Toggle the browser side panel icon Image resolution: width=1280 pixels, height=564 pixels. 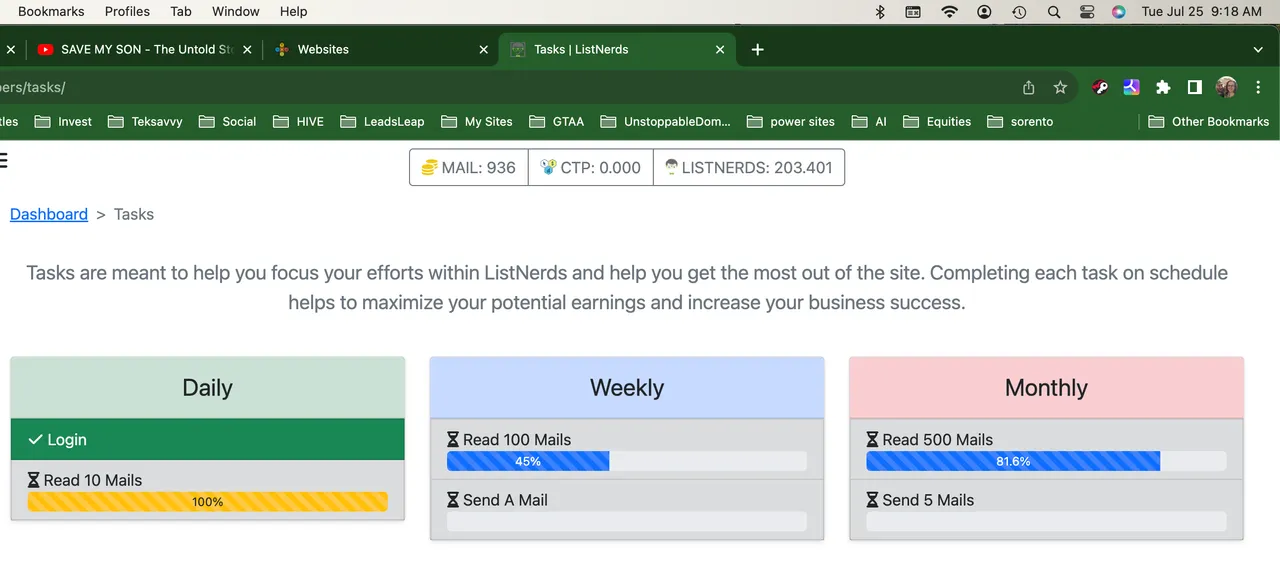pyautogui.click(x=1194, y=88)
